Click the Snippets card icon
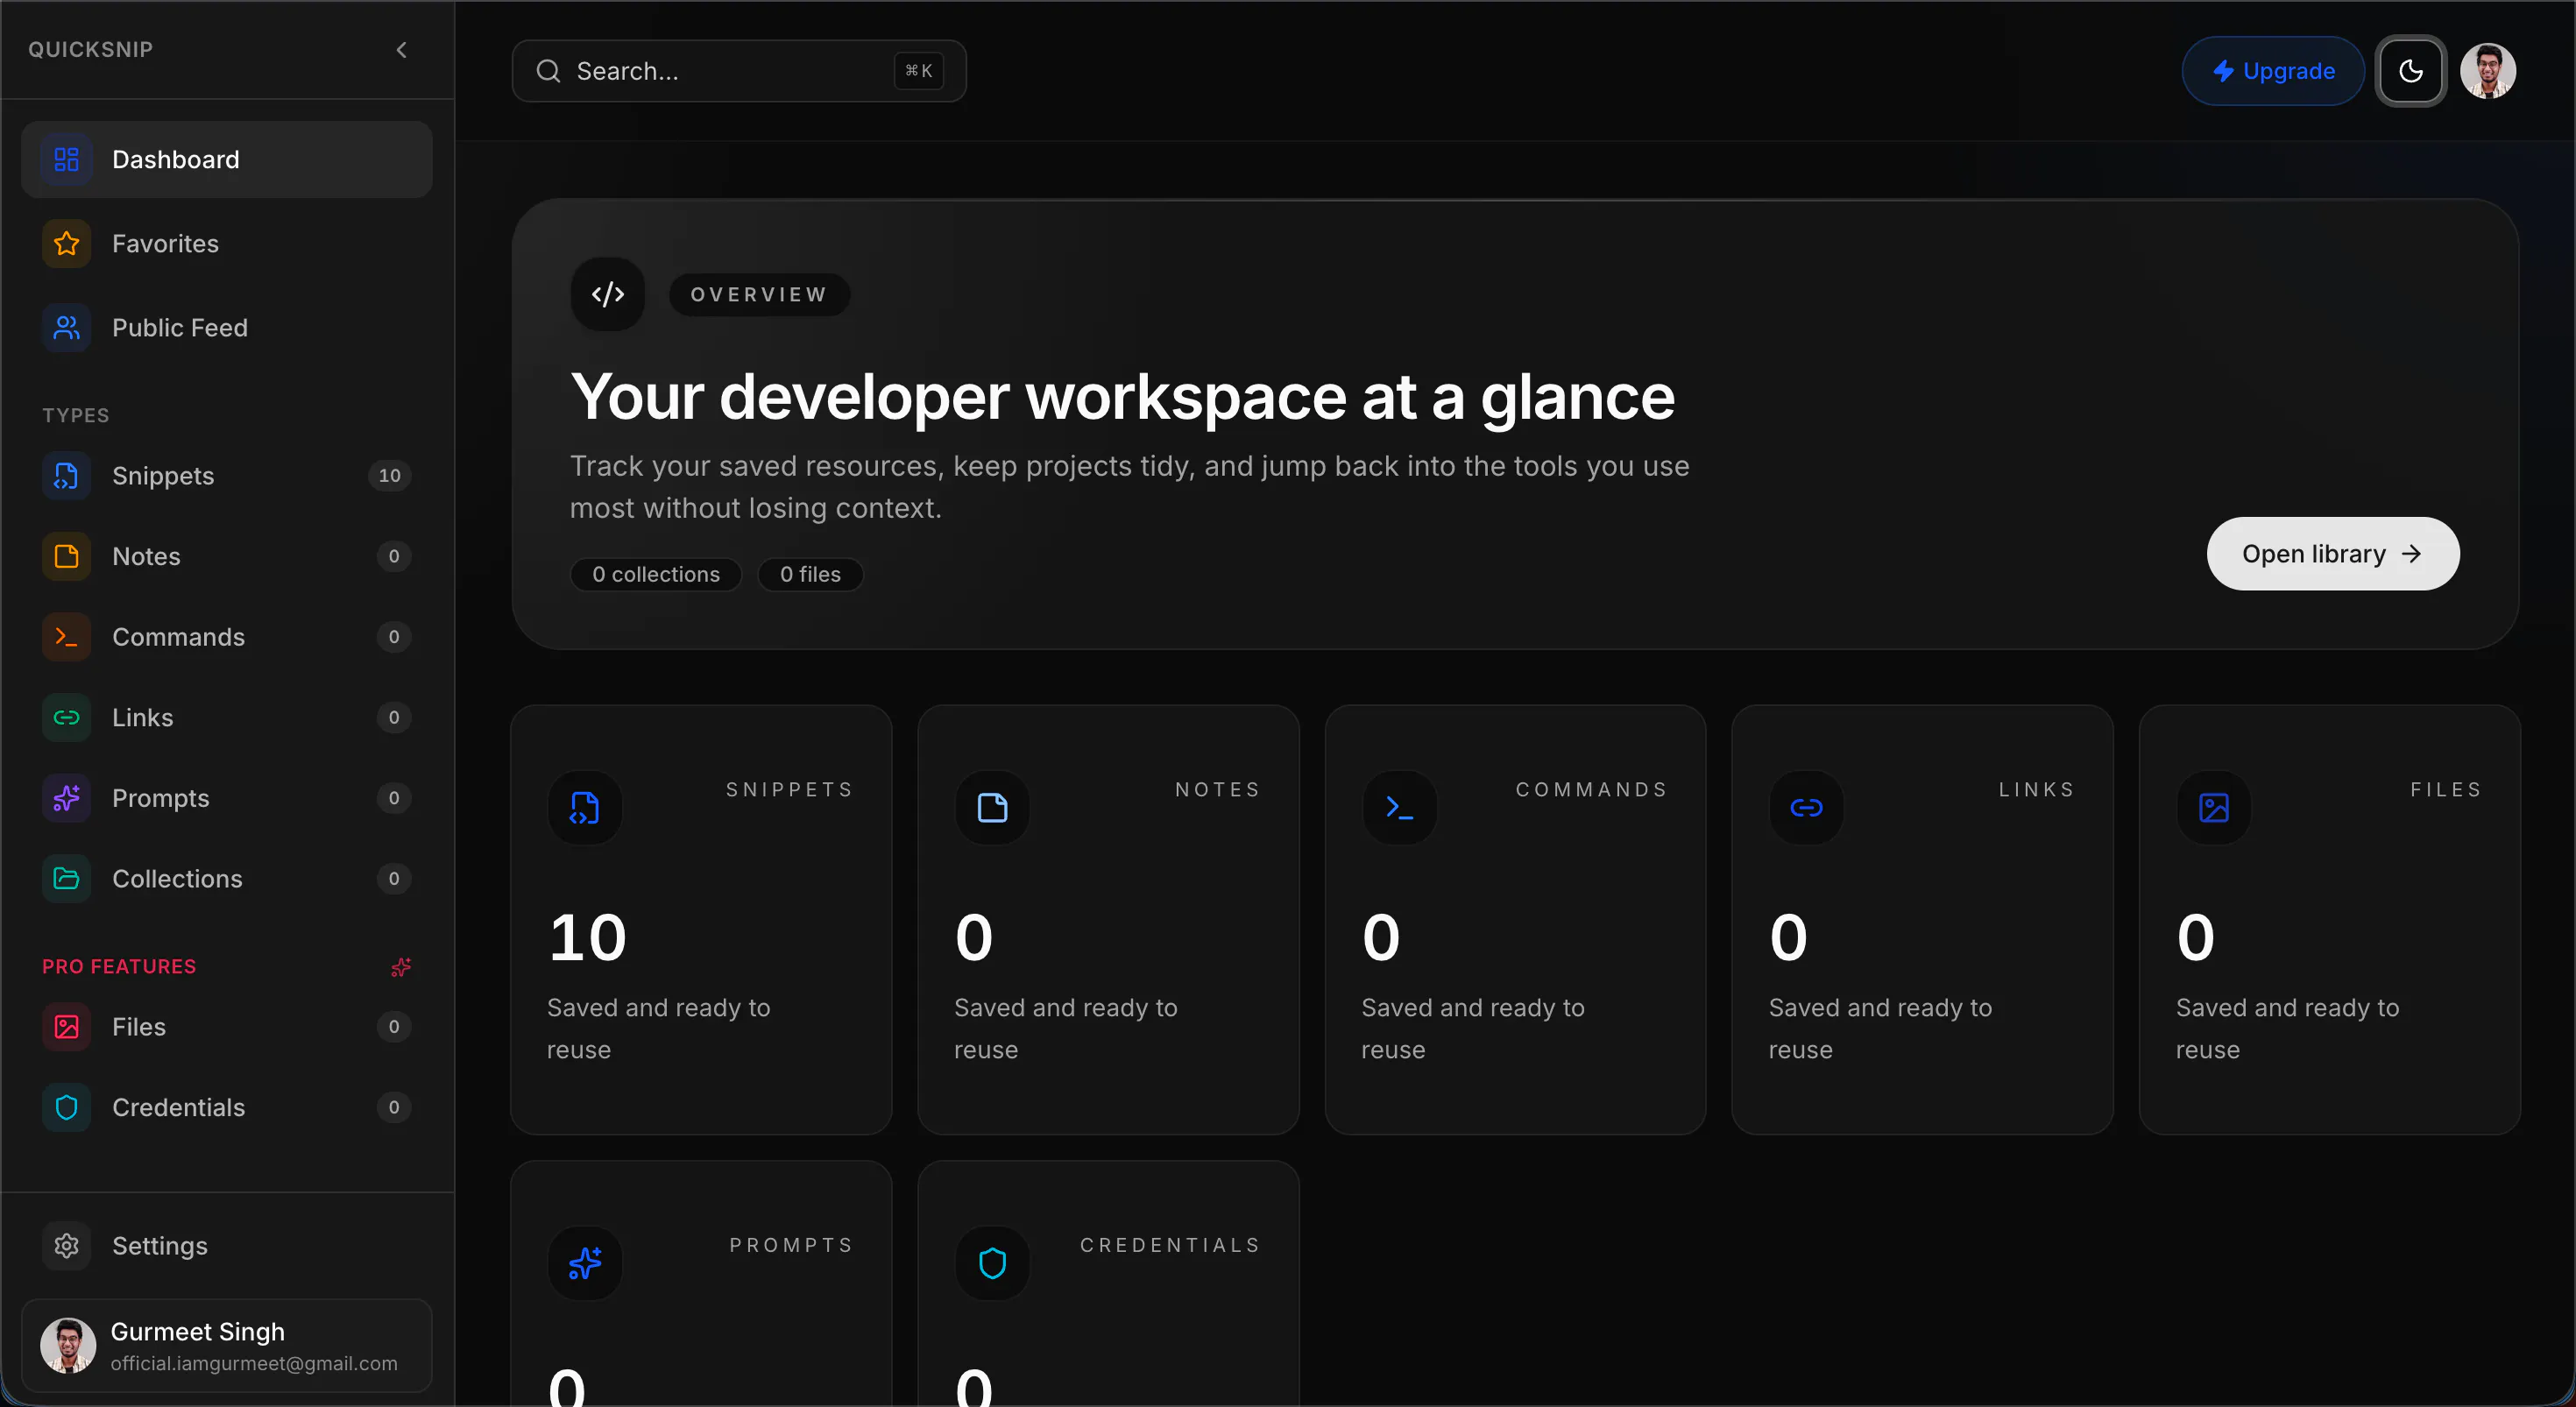 pyautogui.click(x=585, y=807)
